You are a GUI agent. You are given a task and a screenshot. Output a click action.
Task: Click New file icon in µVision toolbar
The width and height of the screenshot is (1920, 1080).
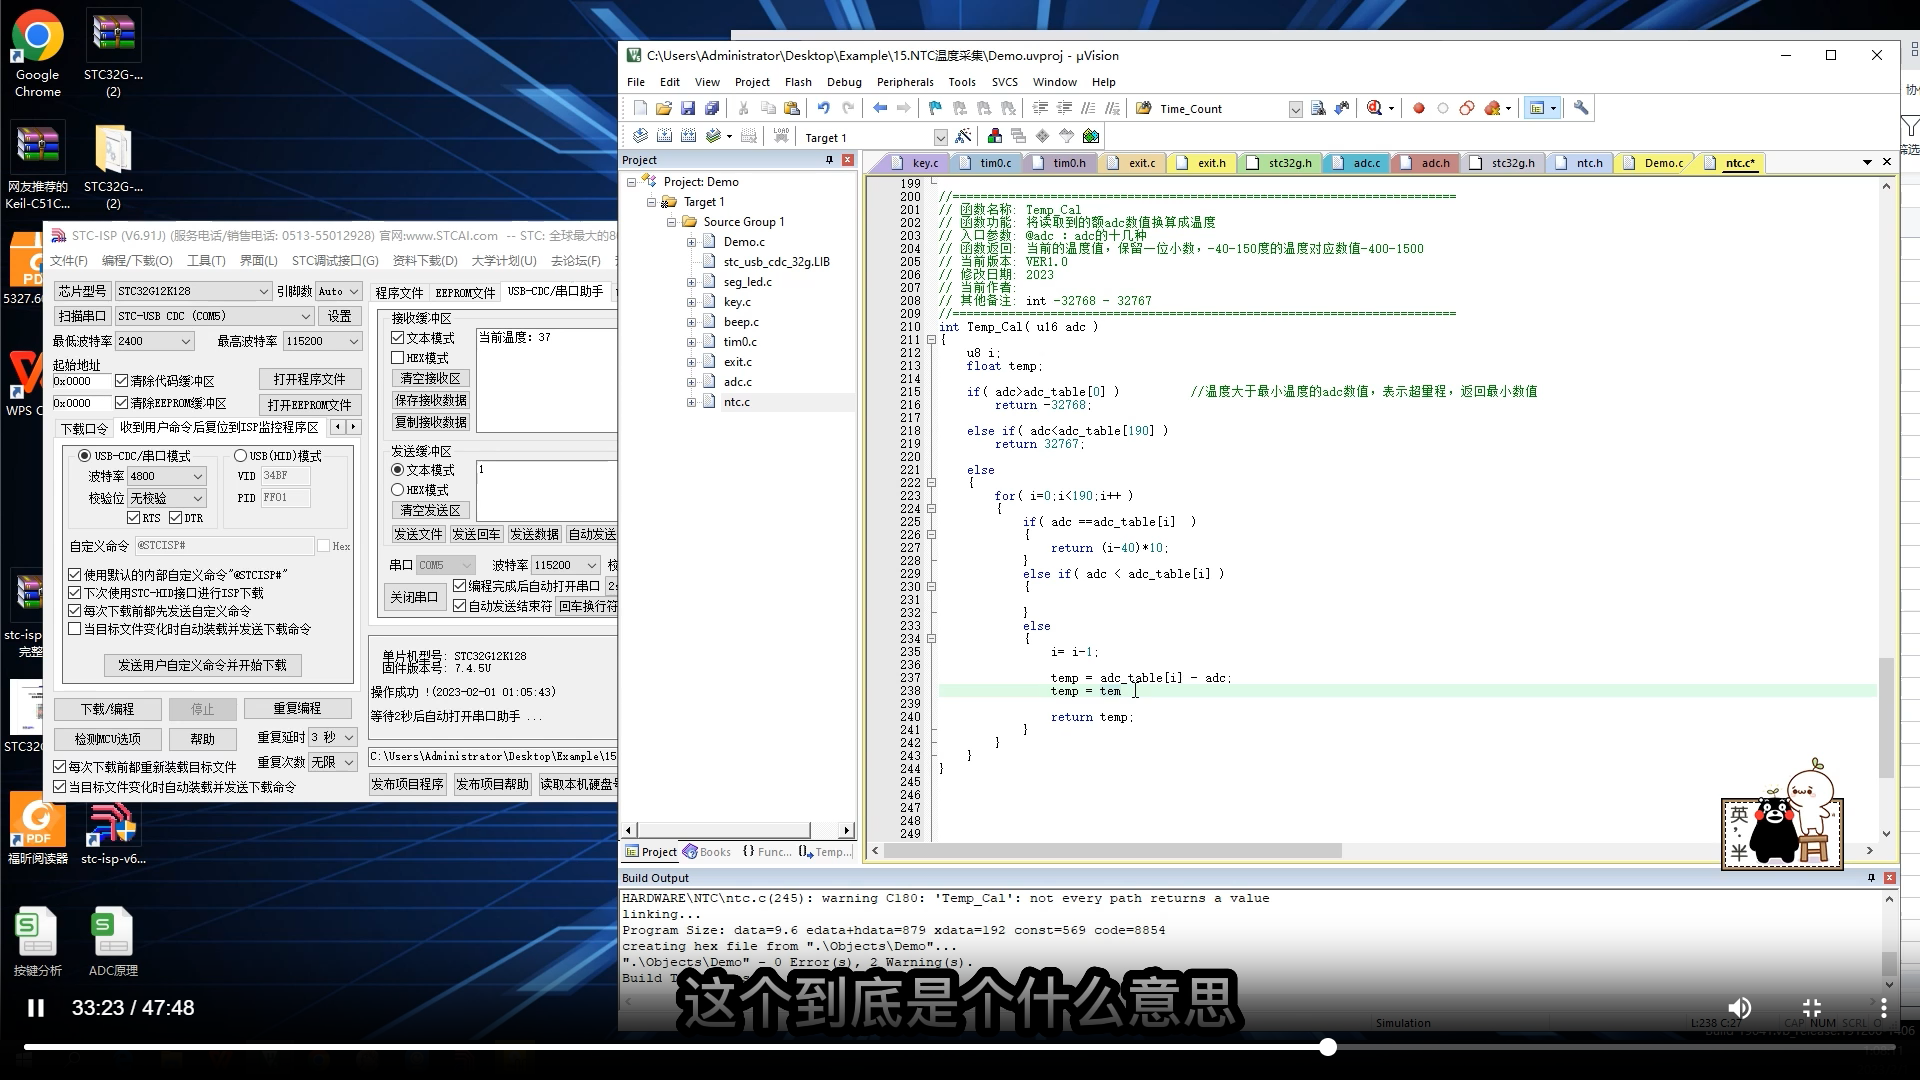pyautogui.click(x=640, y=108)
